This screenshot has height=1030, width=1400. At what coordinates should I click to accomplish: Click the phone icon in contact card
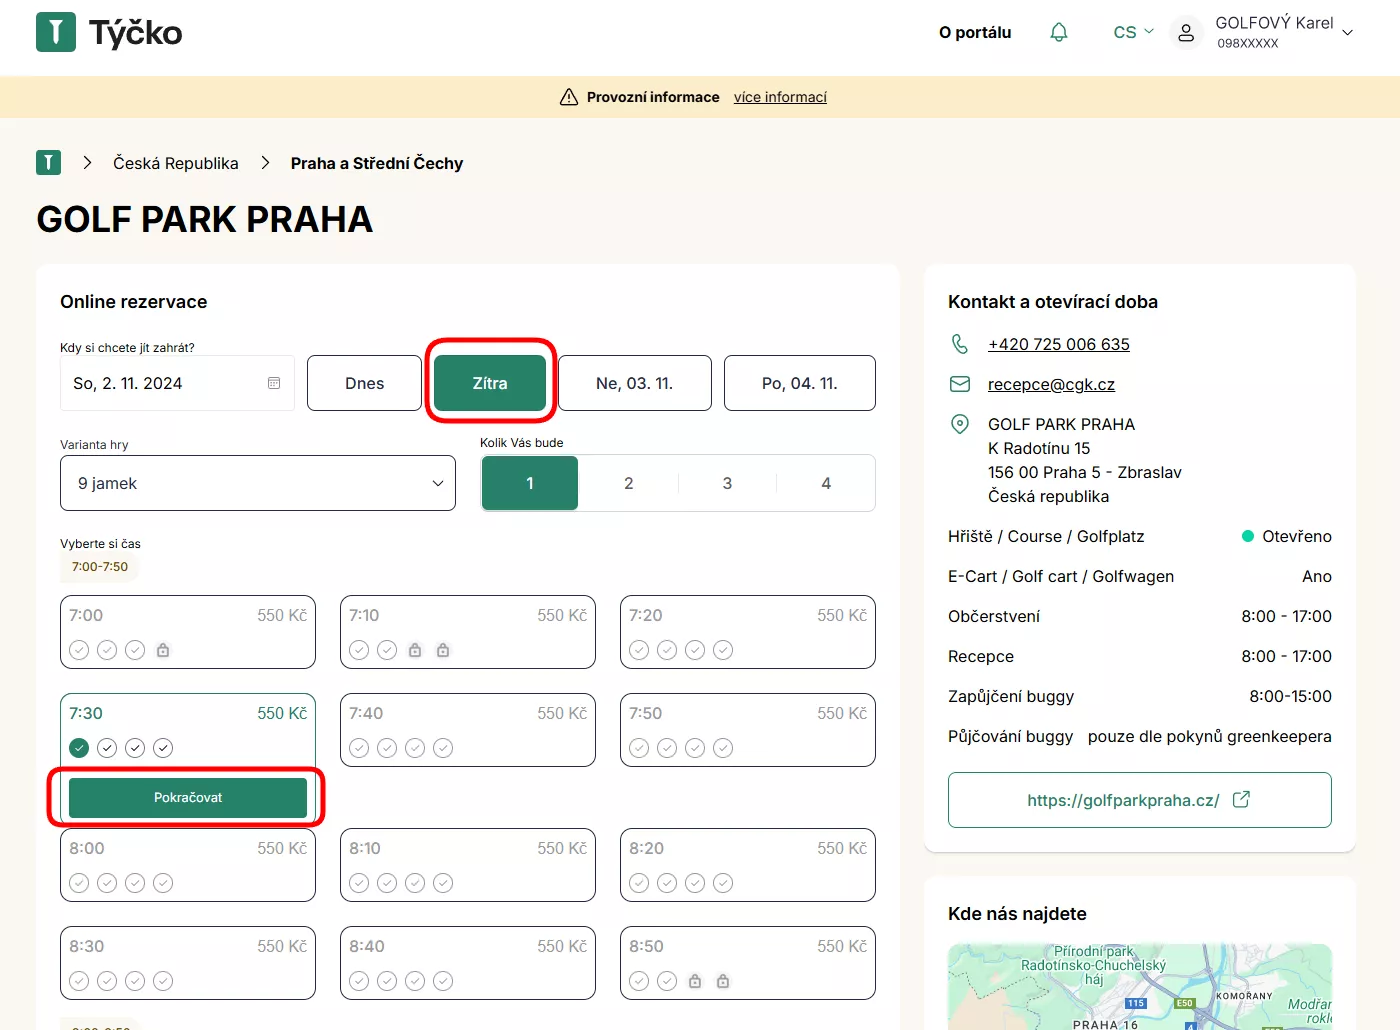[x=960, y=344]
